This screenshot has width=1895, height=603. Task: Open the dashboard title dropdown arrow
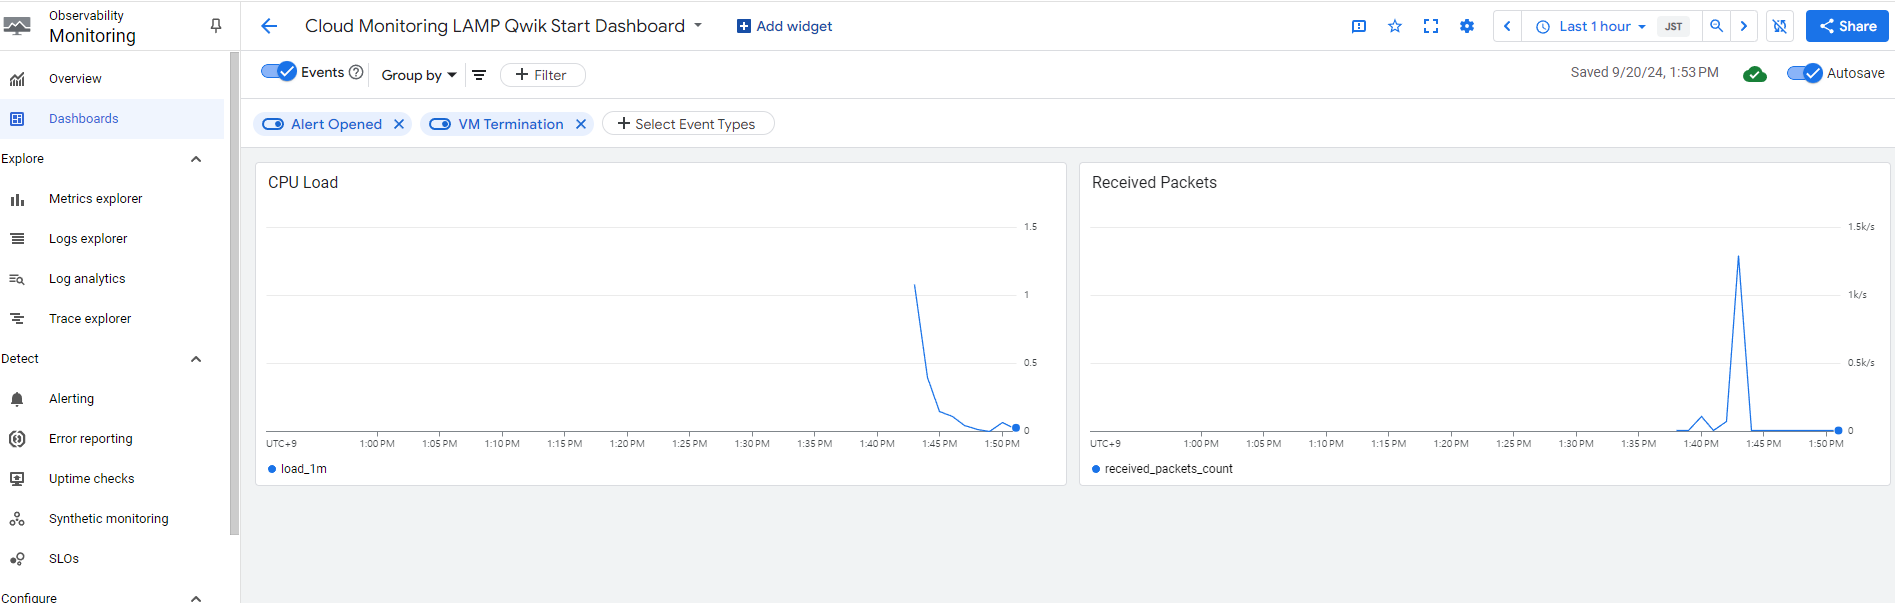point(698,25)
